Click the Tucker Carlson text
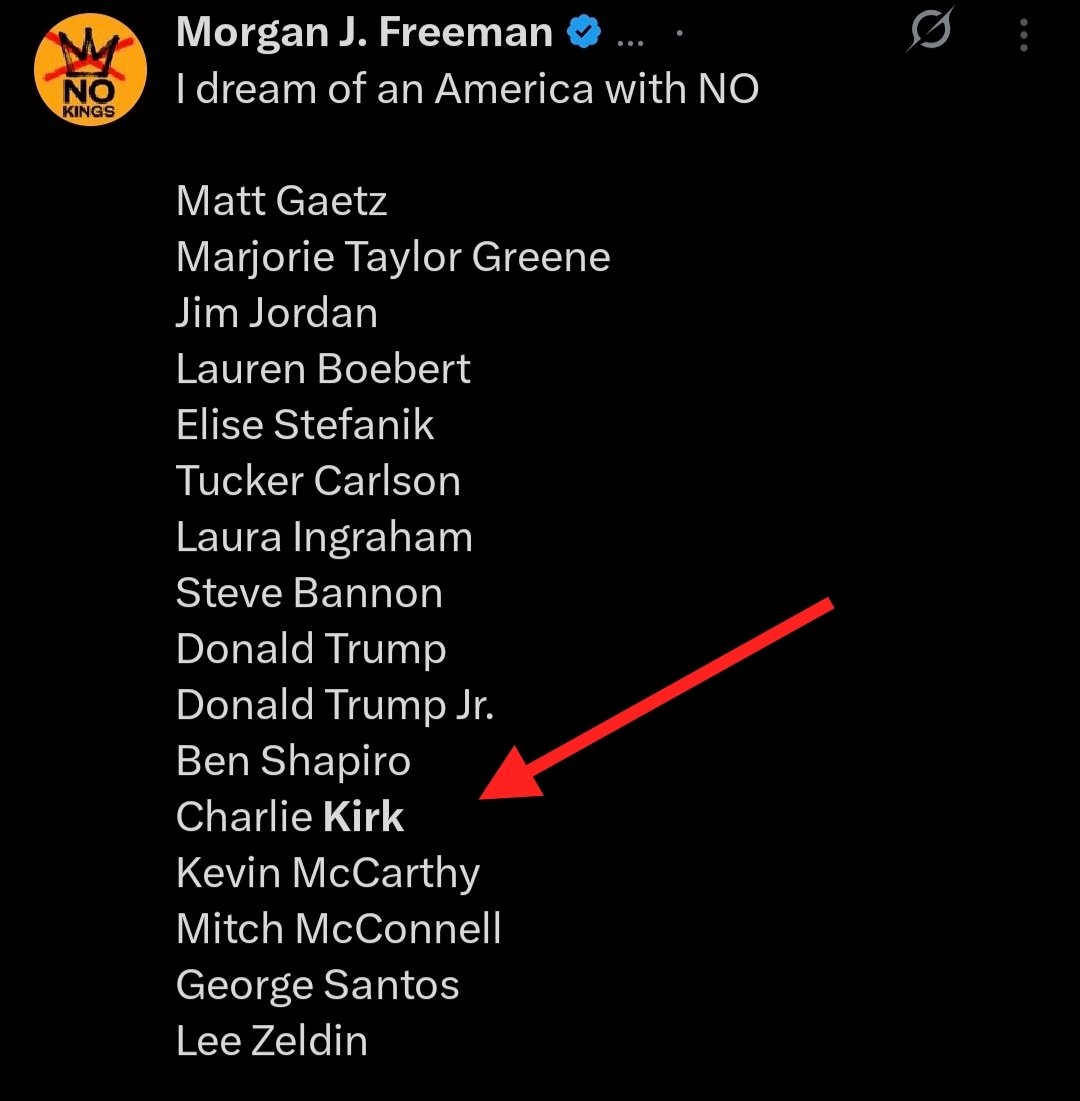This screenshot has height=1101, width=1080. [x=318, y=481]
